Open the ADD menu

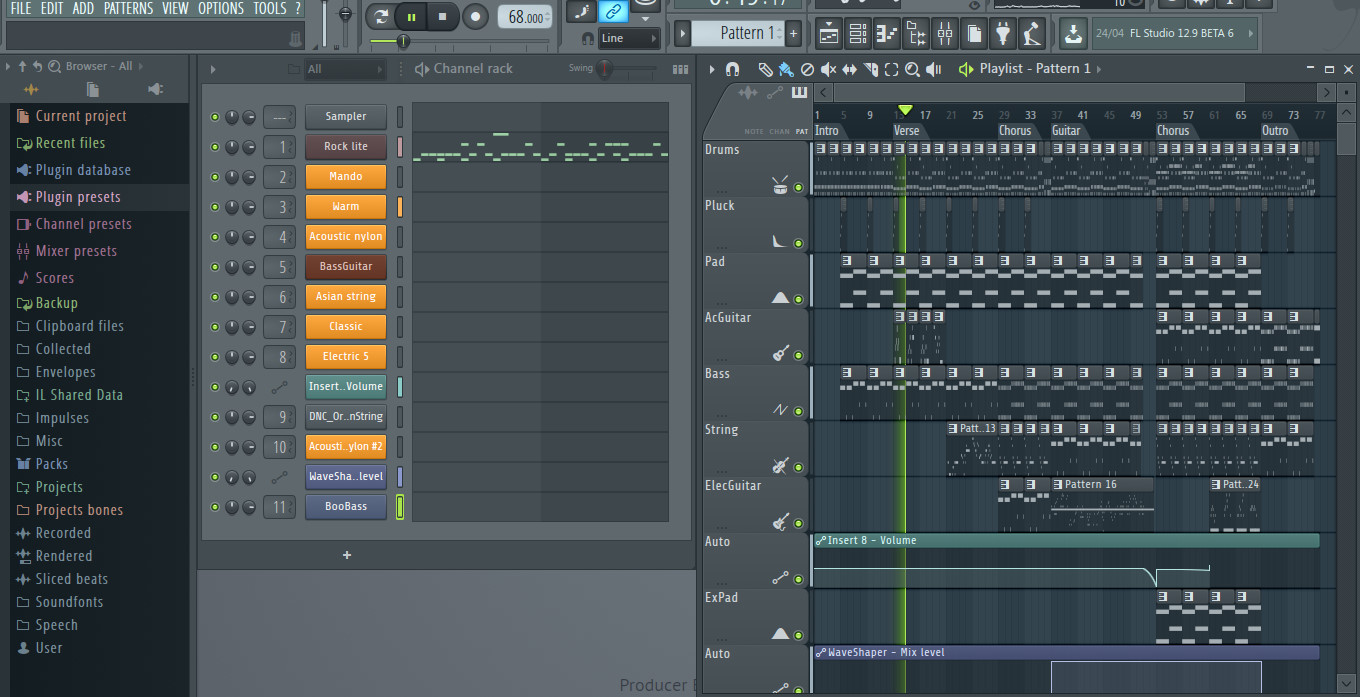(x=84, y=8)
